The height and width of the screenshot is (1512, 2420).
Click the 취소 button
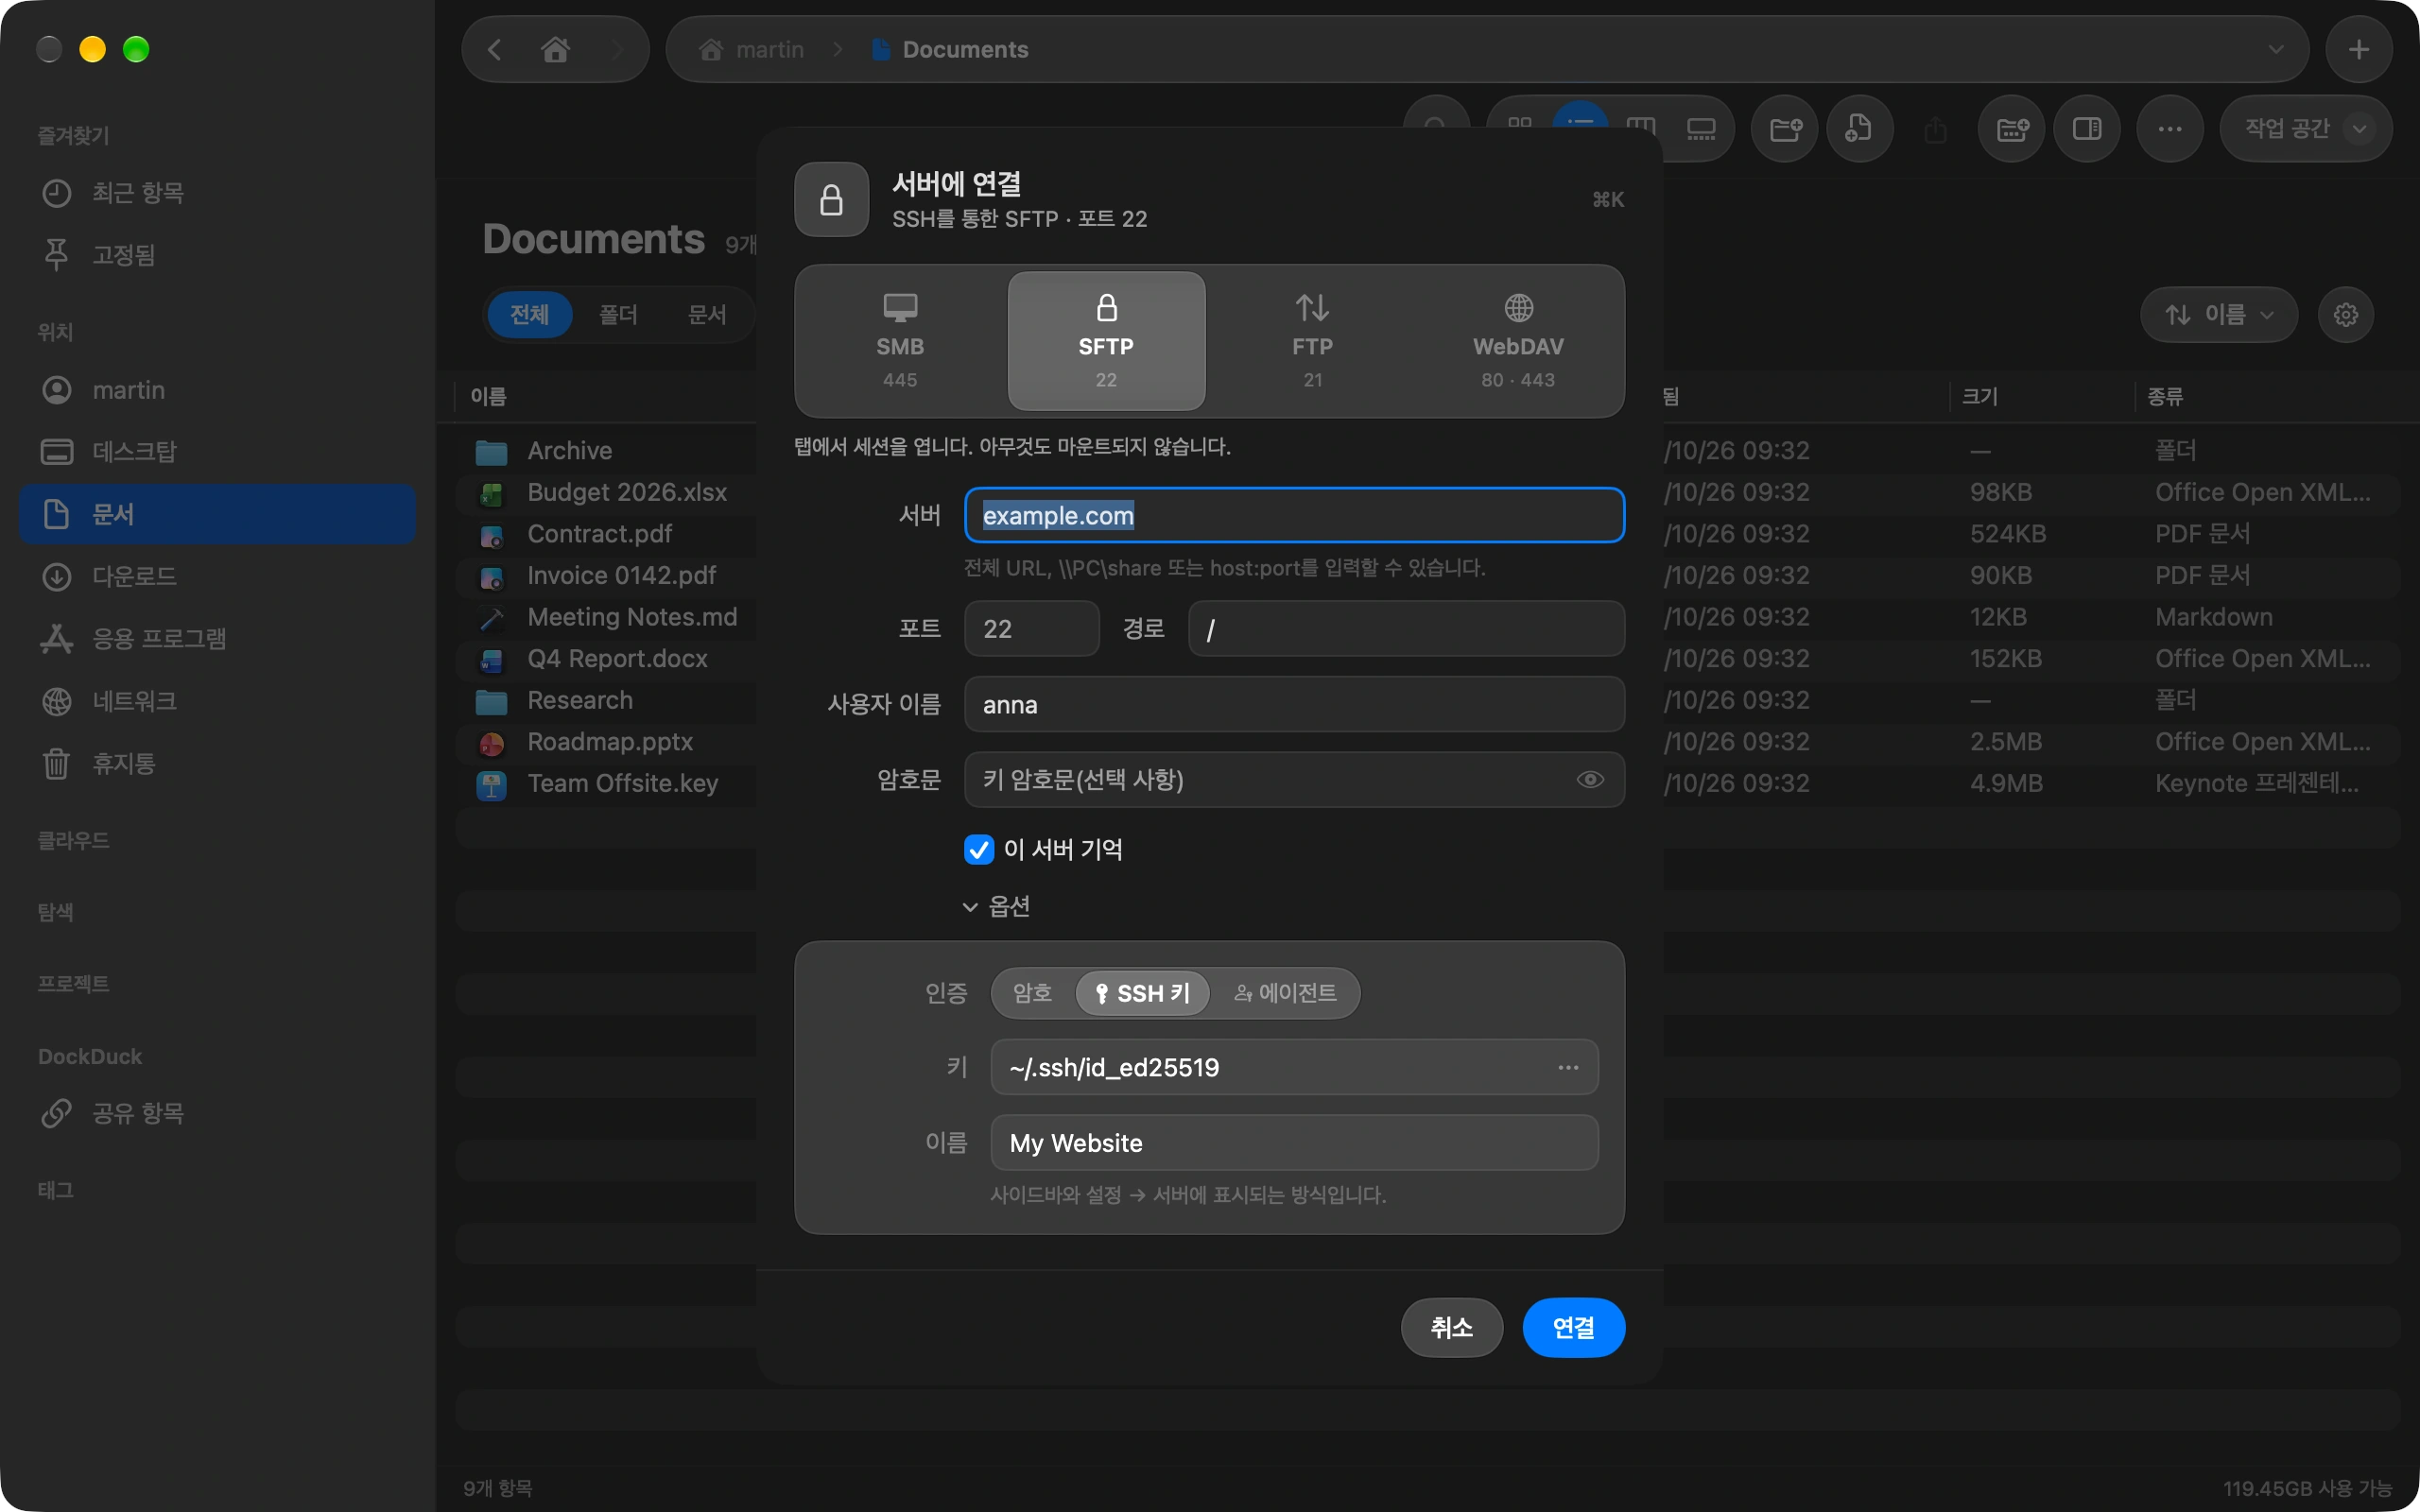(1451, 1327)
